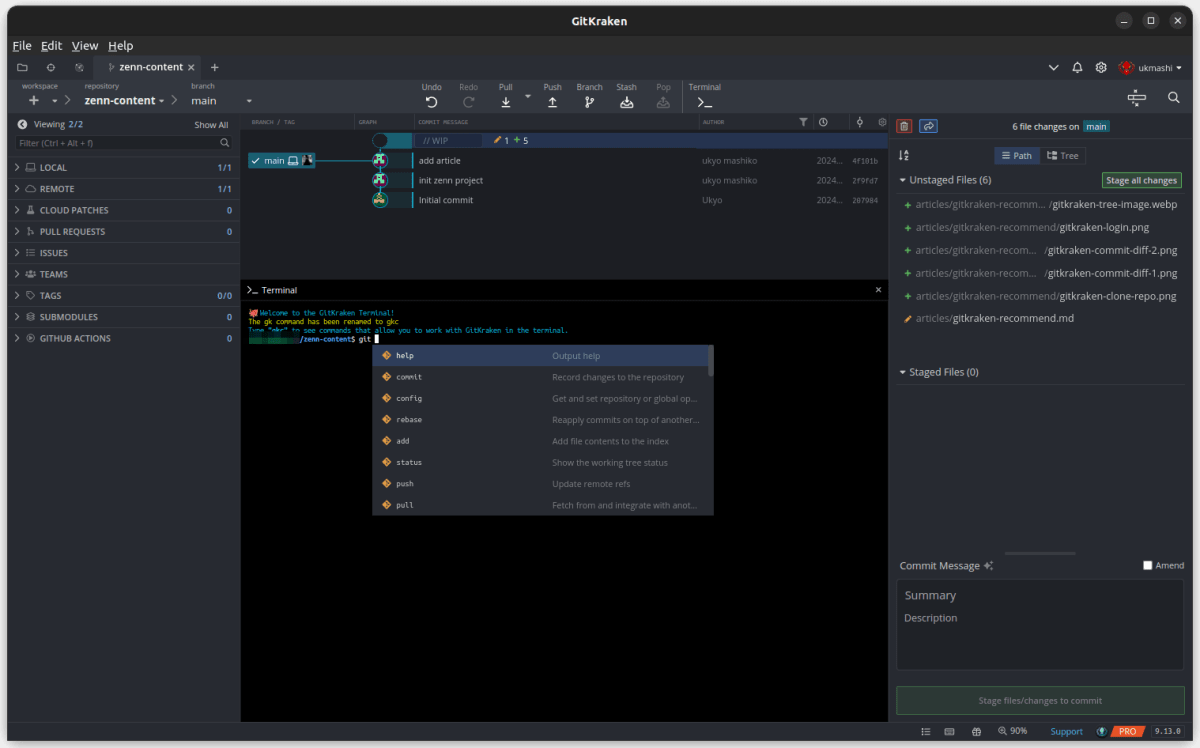1200x748 pixels.
Task: Open the Cloud Workspaces globe icon
Action: click(x=79, y=67)
